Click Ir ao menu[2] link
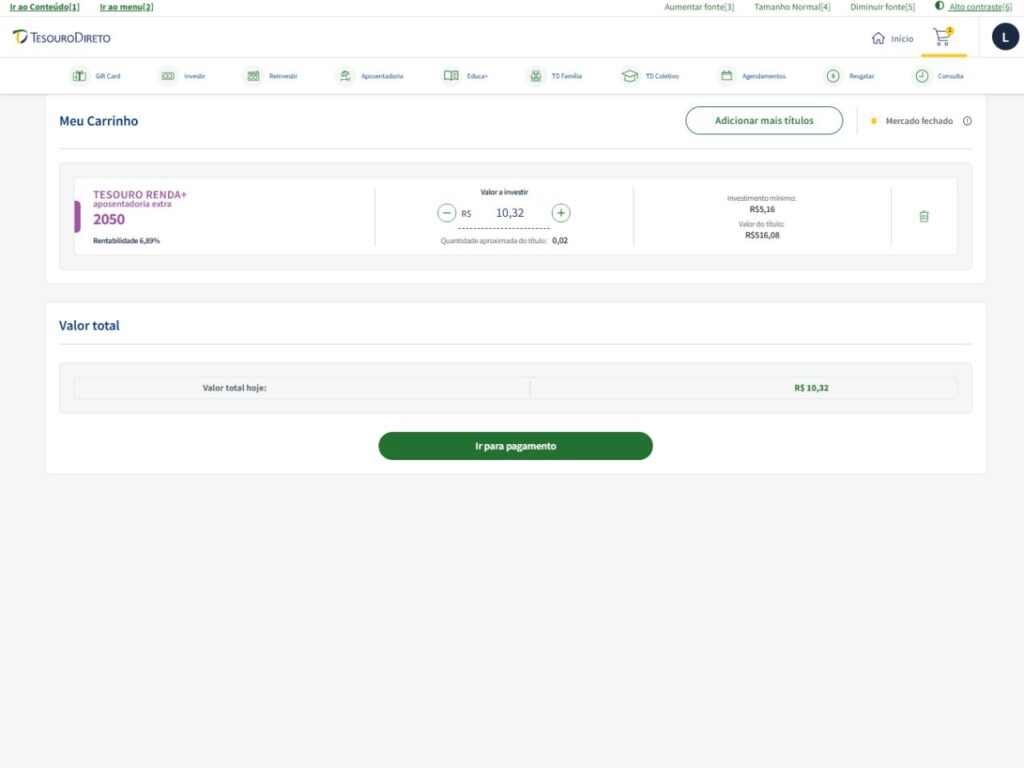 point(126,7)
